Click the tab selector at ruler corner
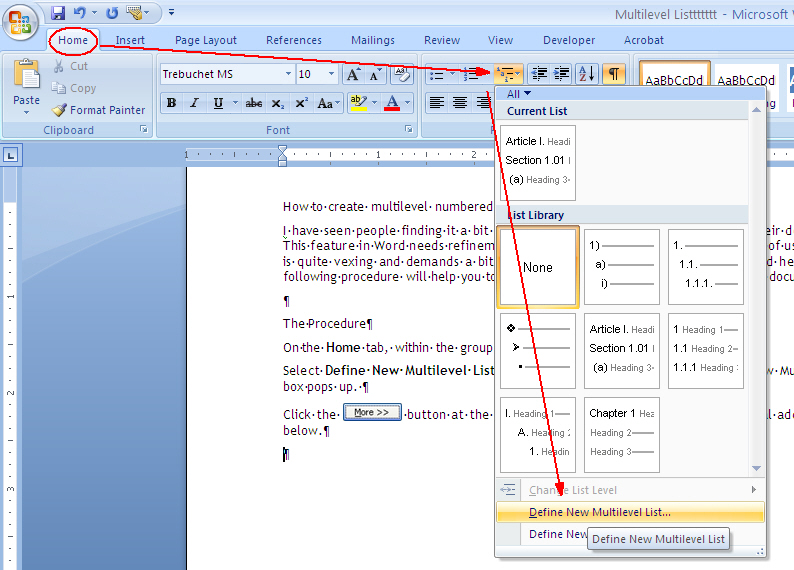Screen dimensions: 794x570 tap(11, 154)
